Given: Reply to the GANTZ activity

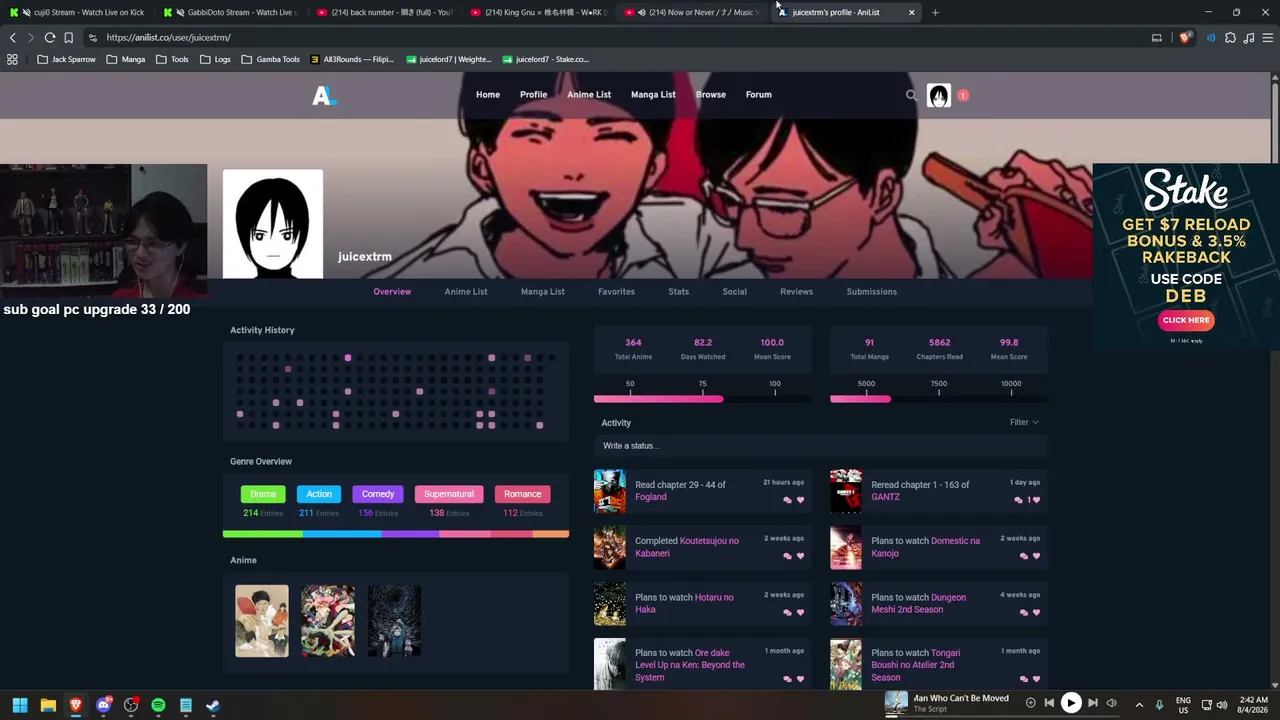Looking at the screenshot, I should coord(1019,500).
